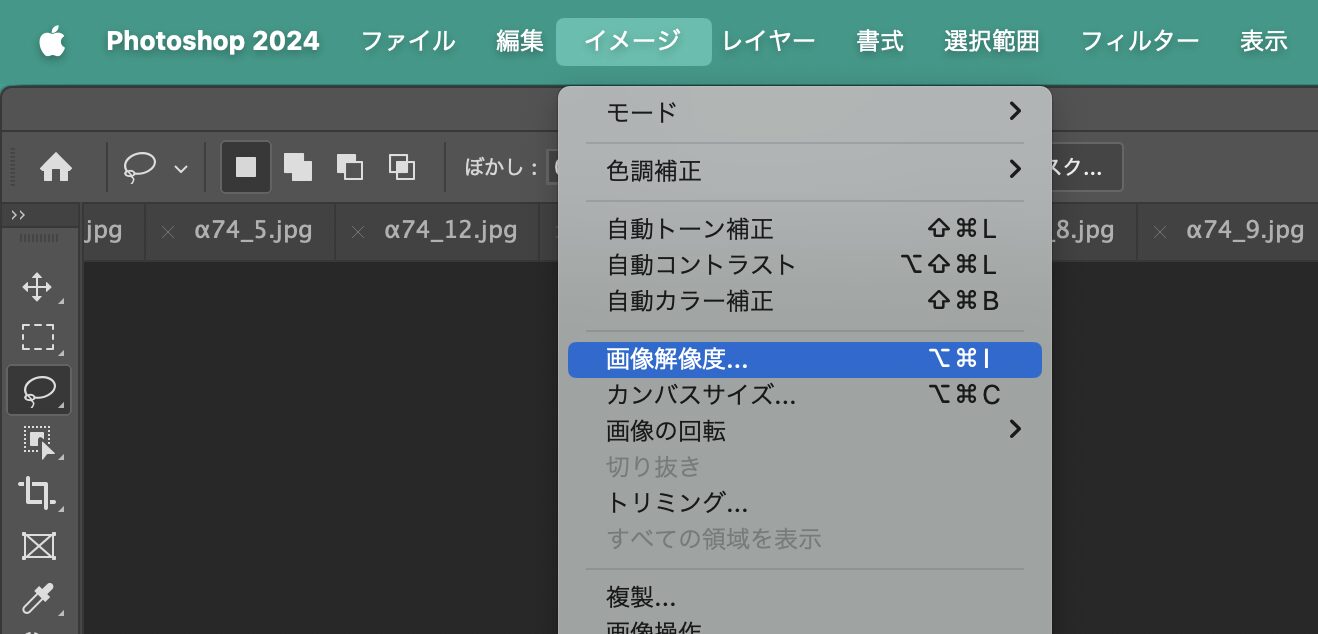Image resolution: width=1318 pixels, height=634 pixels.
Task: Open the レイヤー menu
Action: pyautogui.click(x=768, y=41)
